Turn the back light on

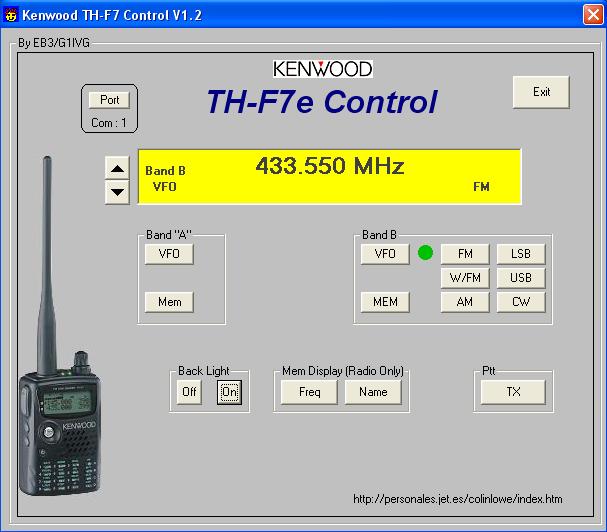tap(229, 392)
